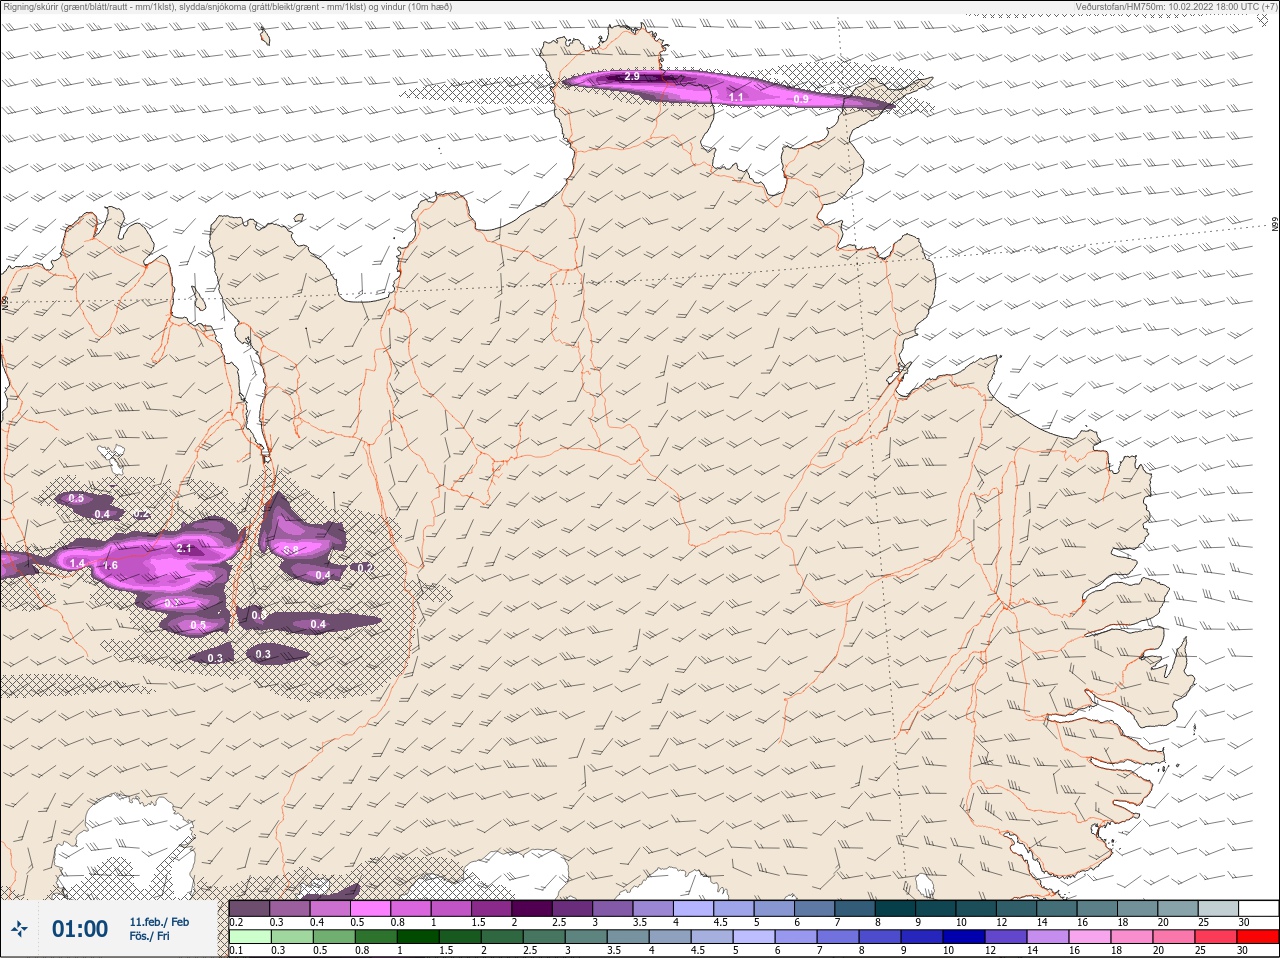Click the date label '11.feb./ Feb'
Screen dimensions: 1280x958
click(x=159, y=922)
